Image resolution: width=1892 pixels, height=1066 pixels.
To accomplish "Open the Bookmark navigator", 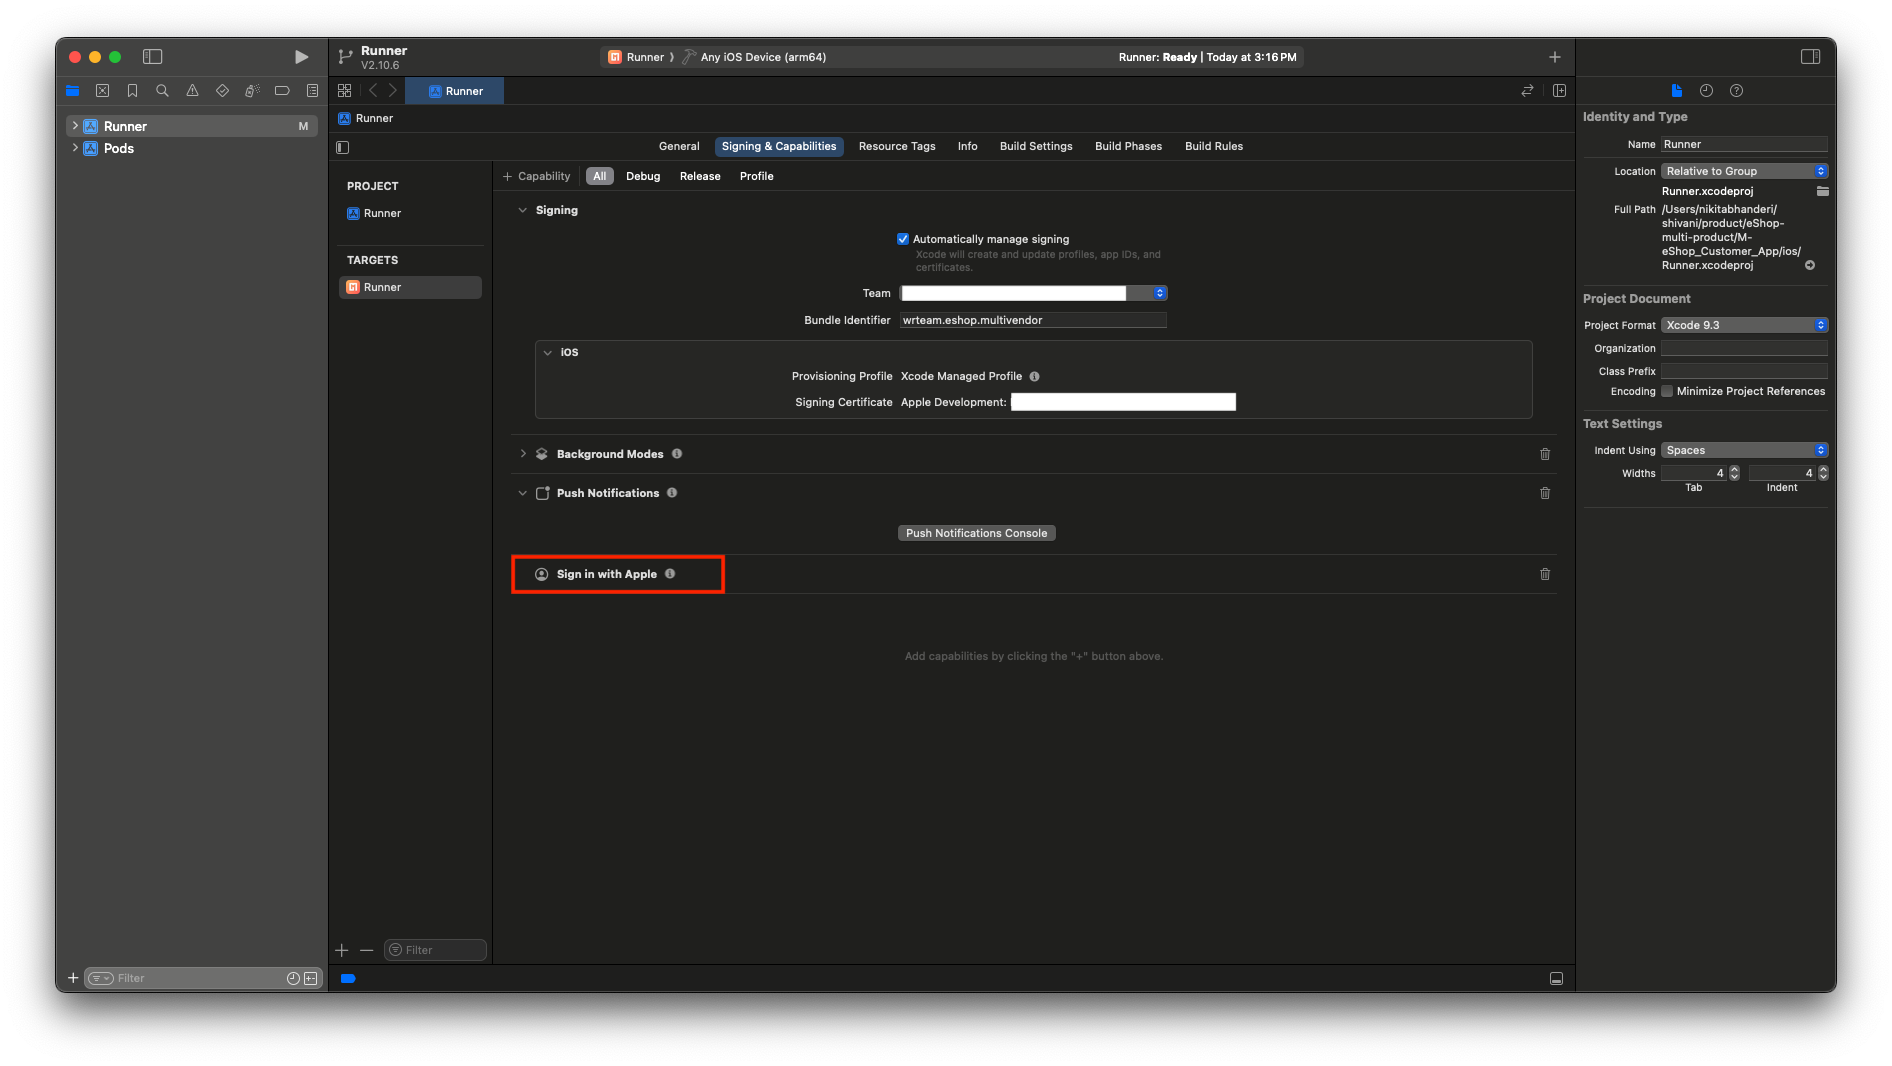I will (132, 91).
